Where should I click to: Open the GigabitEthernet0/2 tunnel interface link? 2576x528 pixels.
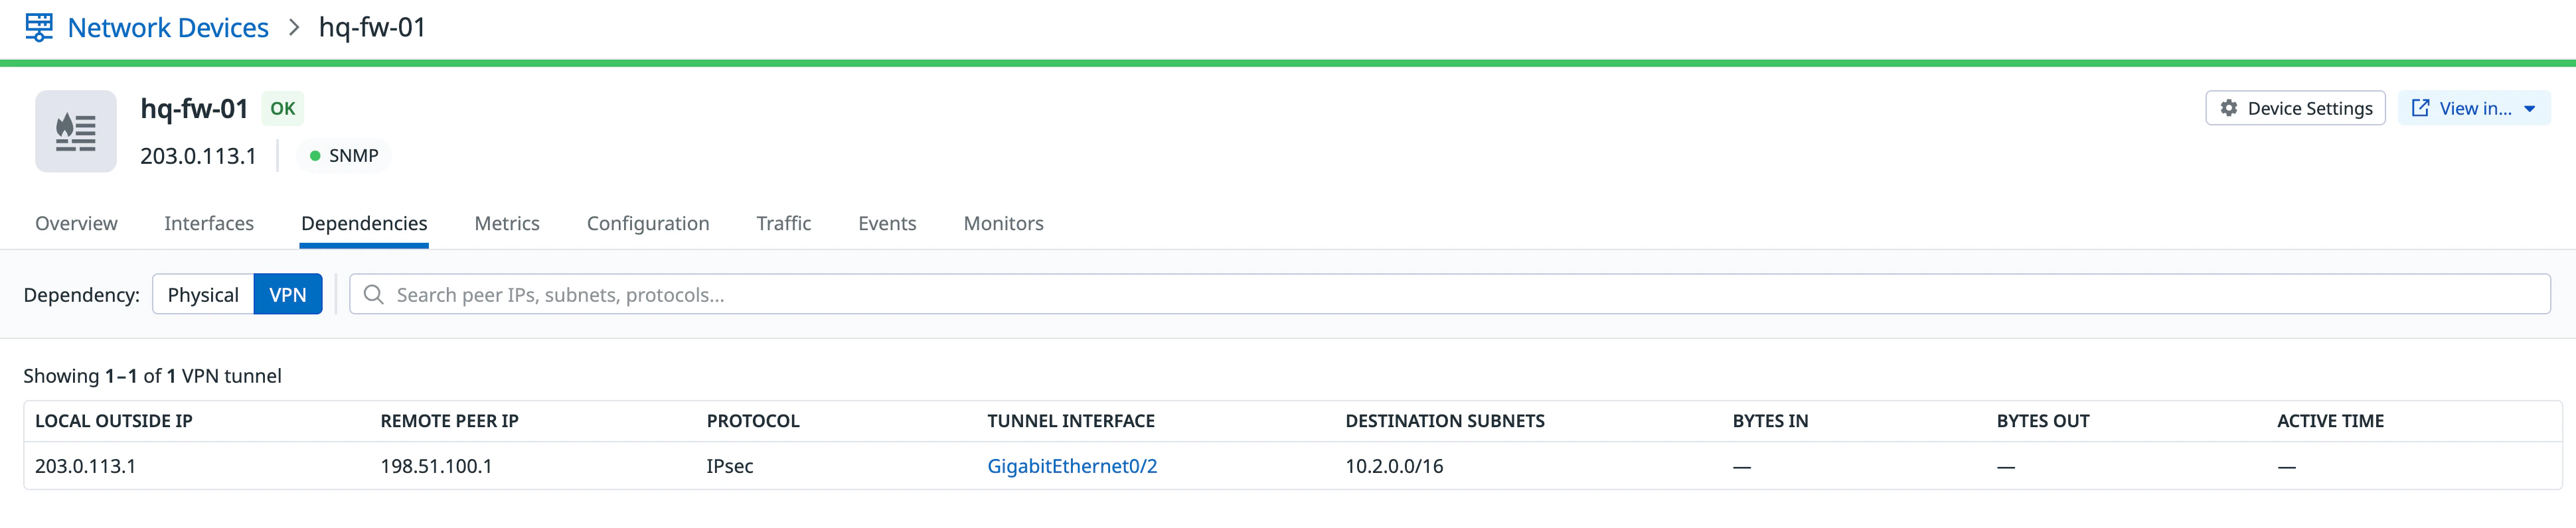pyautogui.click(x=1072, y=466)
